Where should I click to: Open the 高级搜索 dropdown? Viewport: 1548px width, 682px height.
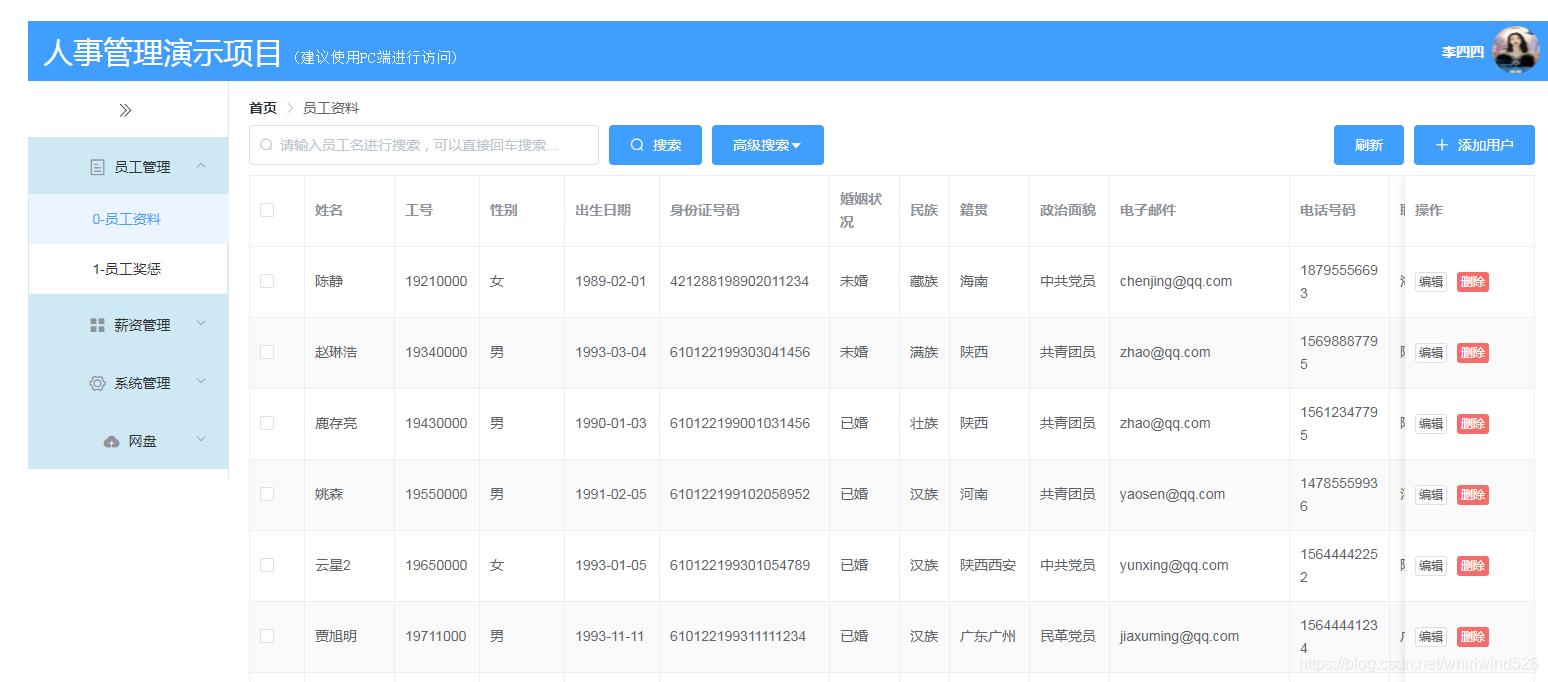(x=767, y=145)
